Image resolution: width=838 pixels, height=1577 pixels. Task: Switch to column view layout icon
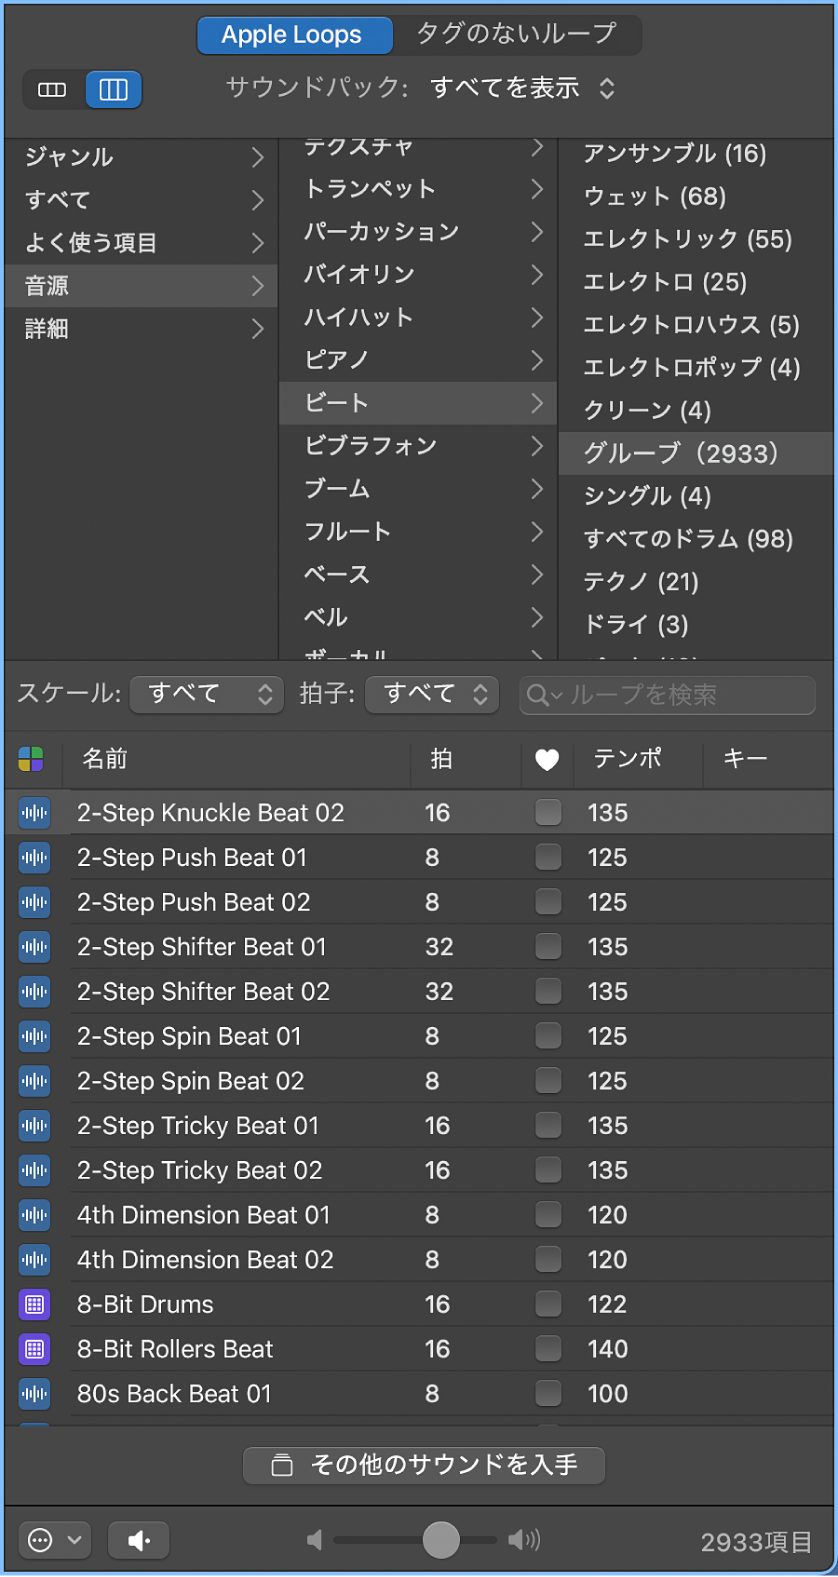coord(113,90)
